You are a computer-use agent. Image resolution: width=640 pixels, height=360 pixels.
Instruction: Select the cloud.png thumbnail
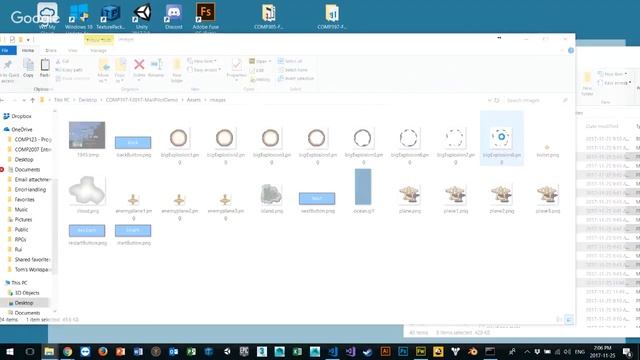pyautogui.click(x=87, y=195)
